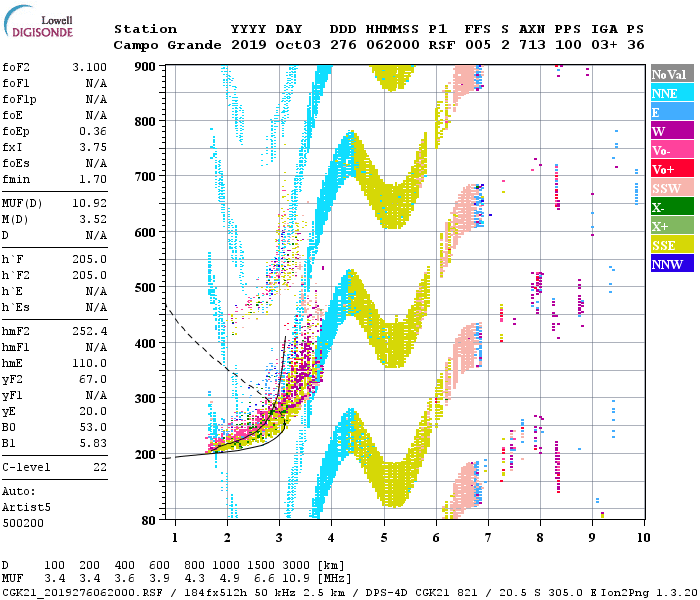Select the NoVal gray legend swatch

(672, 74)
